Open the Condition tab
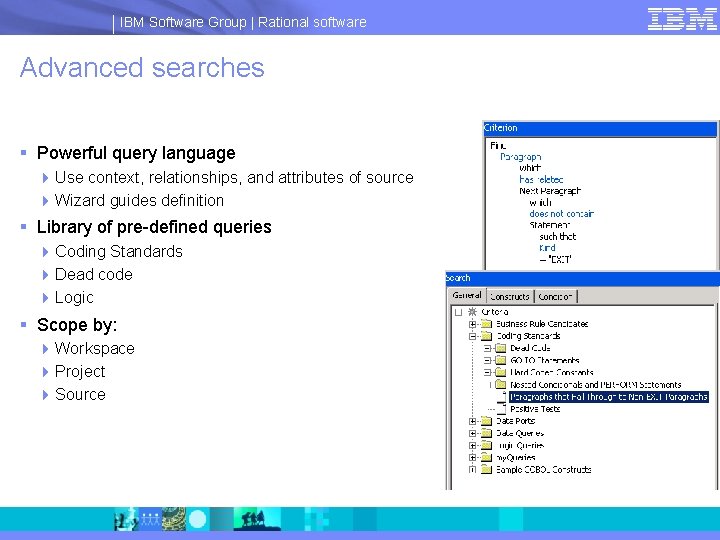 pos(555,297)
